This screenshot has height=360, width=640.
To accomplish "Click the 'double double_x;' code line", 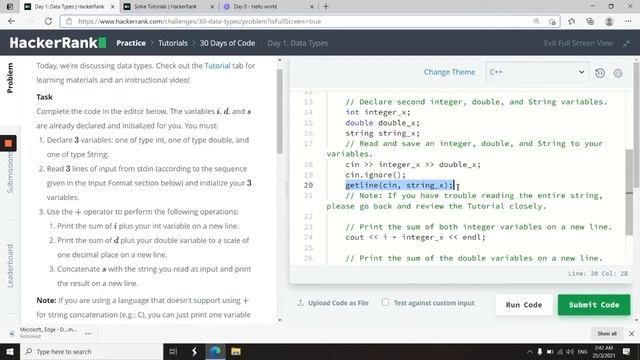I will click(x=382, y=123).
